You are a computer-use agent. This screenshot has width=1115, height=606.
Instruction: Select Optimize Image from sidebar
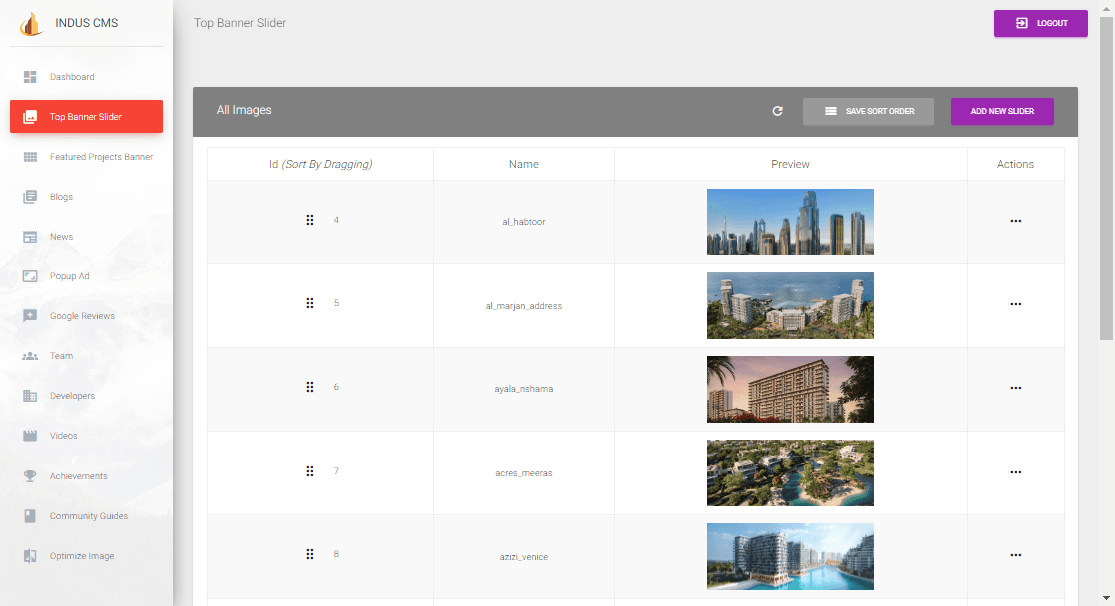click(x=82, y=556)
